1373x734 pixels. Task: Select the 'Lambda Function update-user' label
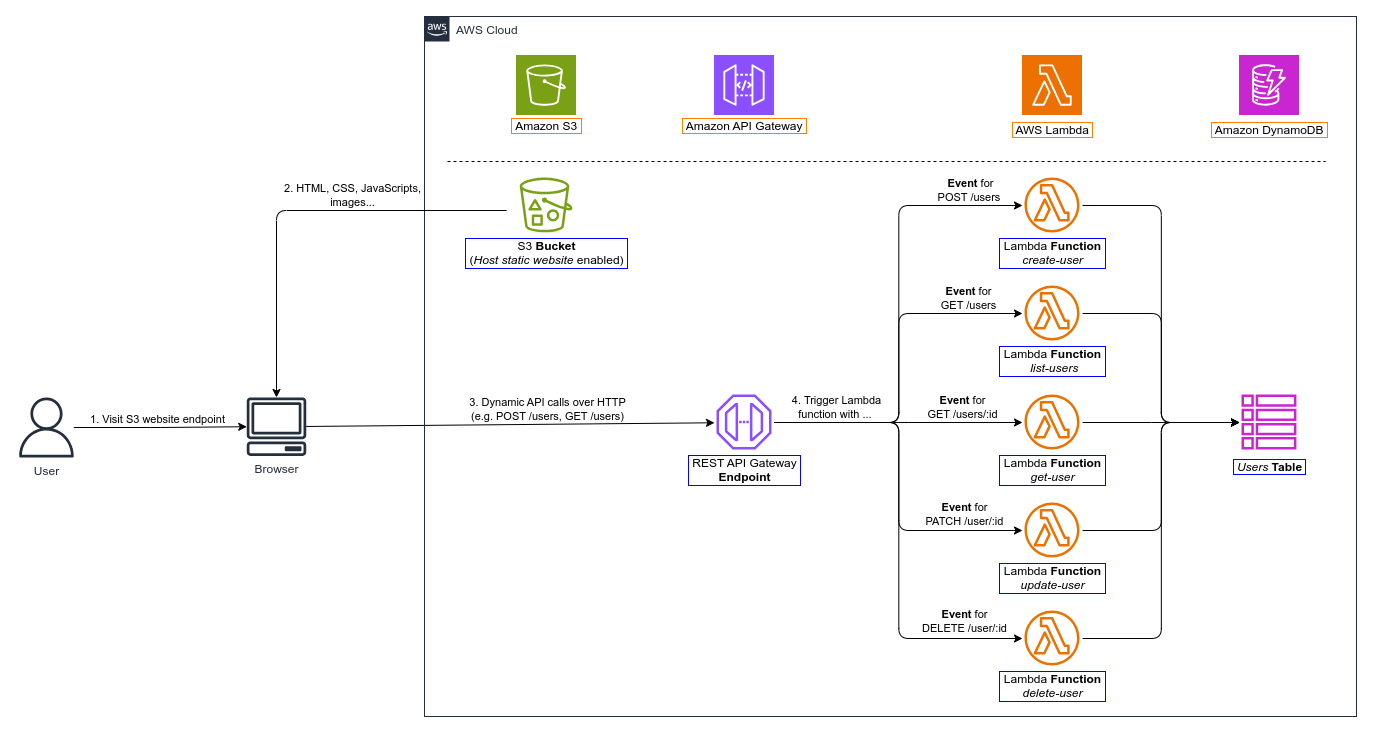pos(1052,578)
